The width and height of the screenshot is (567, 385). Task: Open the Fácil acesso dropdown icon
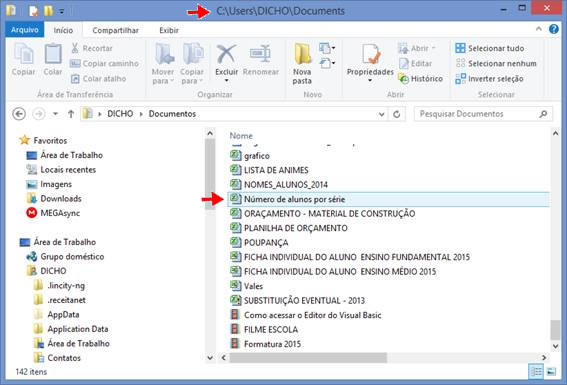(x=327, y=63)
